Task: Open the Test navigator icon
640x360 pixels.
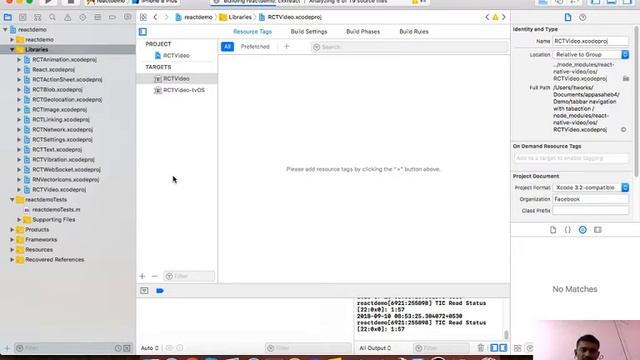Action: coord(82,17)
